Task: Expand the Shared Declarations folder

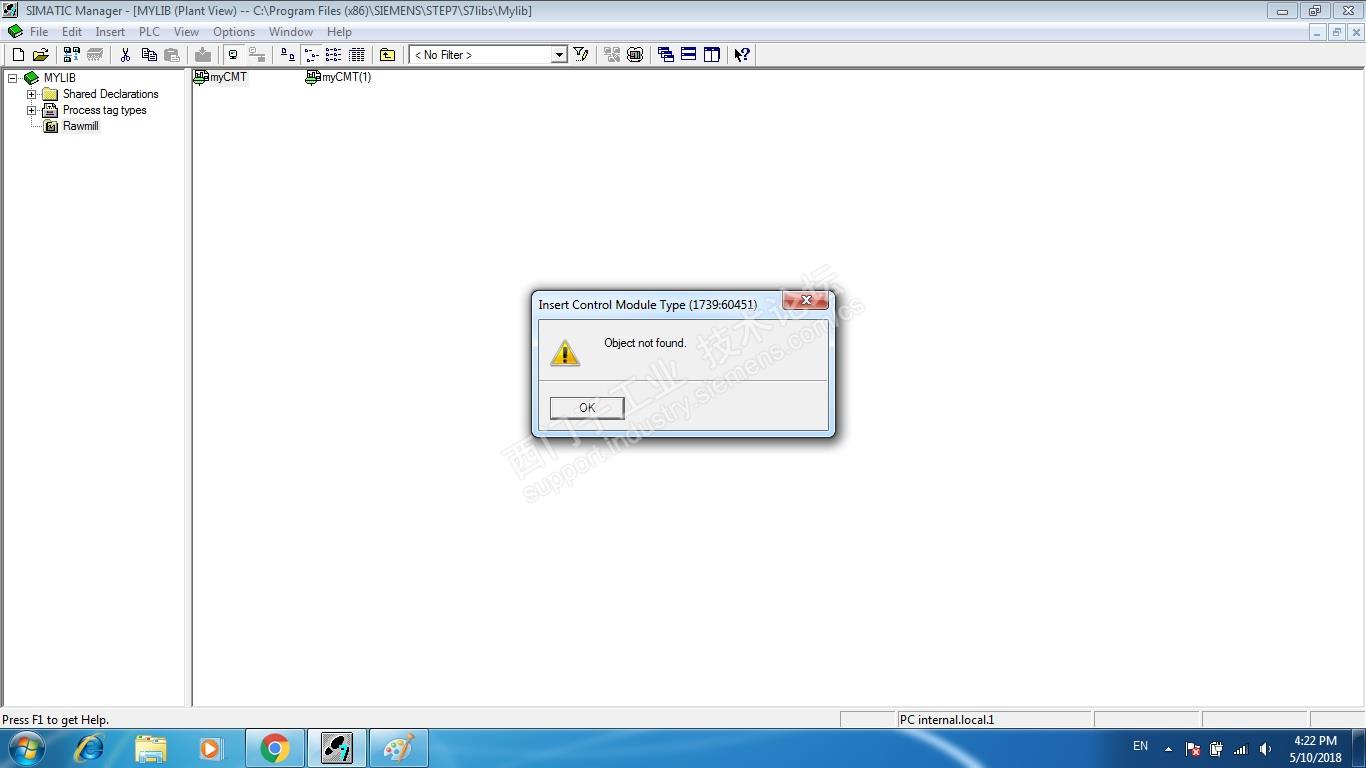Action: [x=31, y=94]
